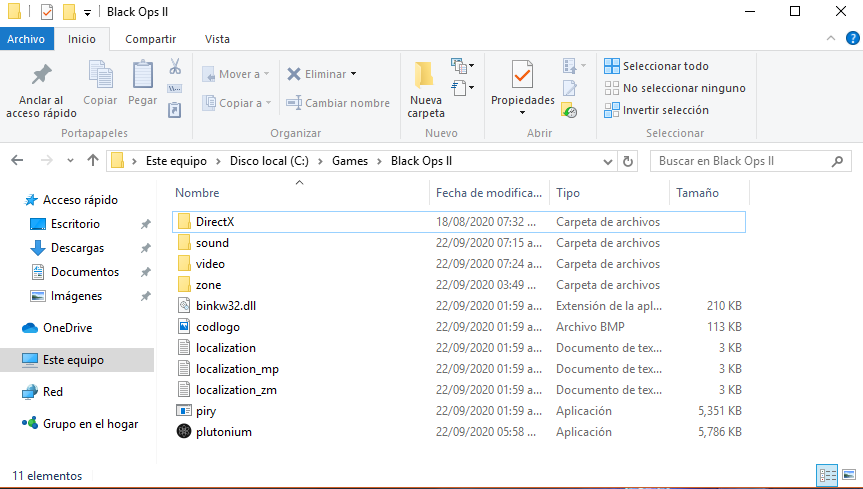Viewport: 863px width, 489px height.
Task: Switch to large icons view
Action: click(849, 475)
